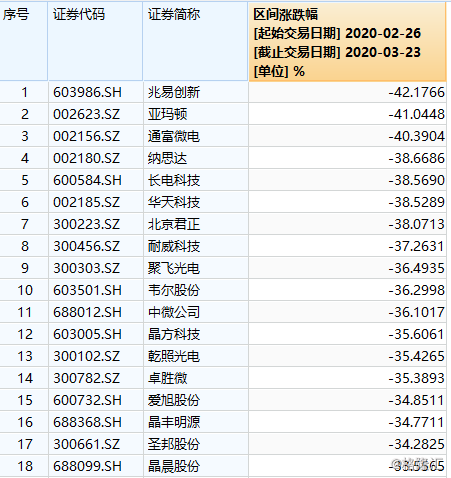Click the name 通富微电
451x478 pixels.
[x=174, y=136]
